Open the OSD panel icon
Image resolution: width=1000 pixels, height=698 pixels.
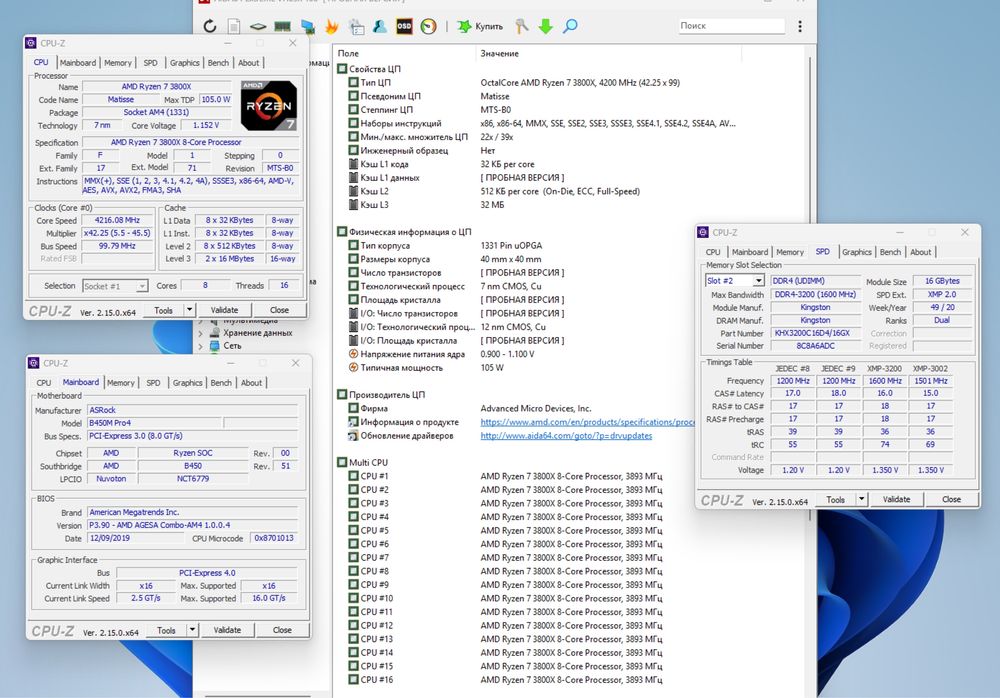pos(404,26)
